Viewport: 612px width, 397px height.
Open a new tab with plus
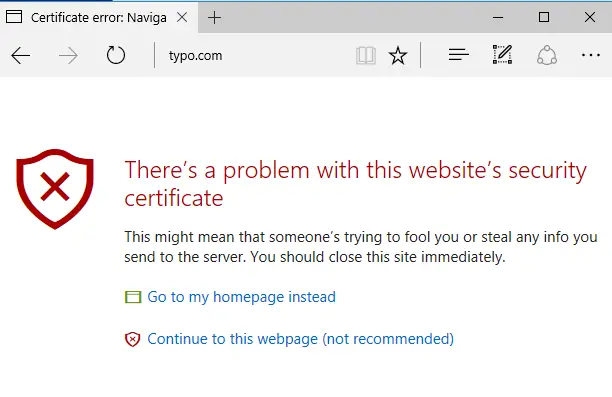tap(214, 18)
